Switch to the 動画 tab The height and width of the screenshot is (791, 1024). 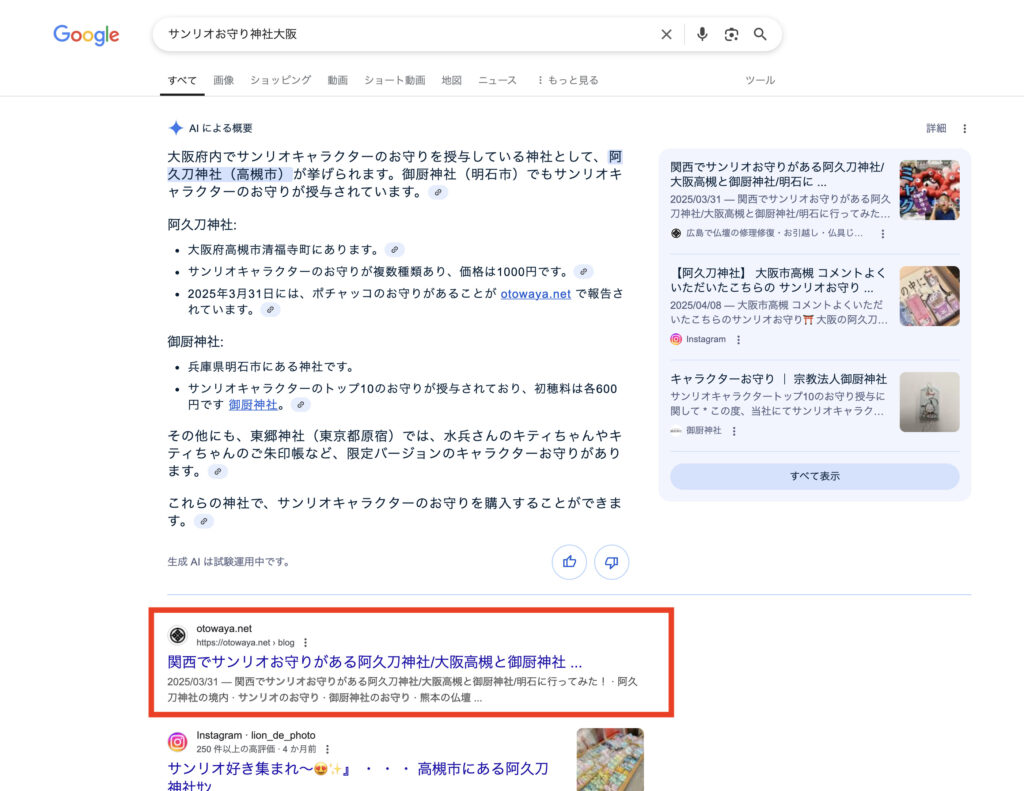338,80
